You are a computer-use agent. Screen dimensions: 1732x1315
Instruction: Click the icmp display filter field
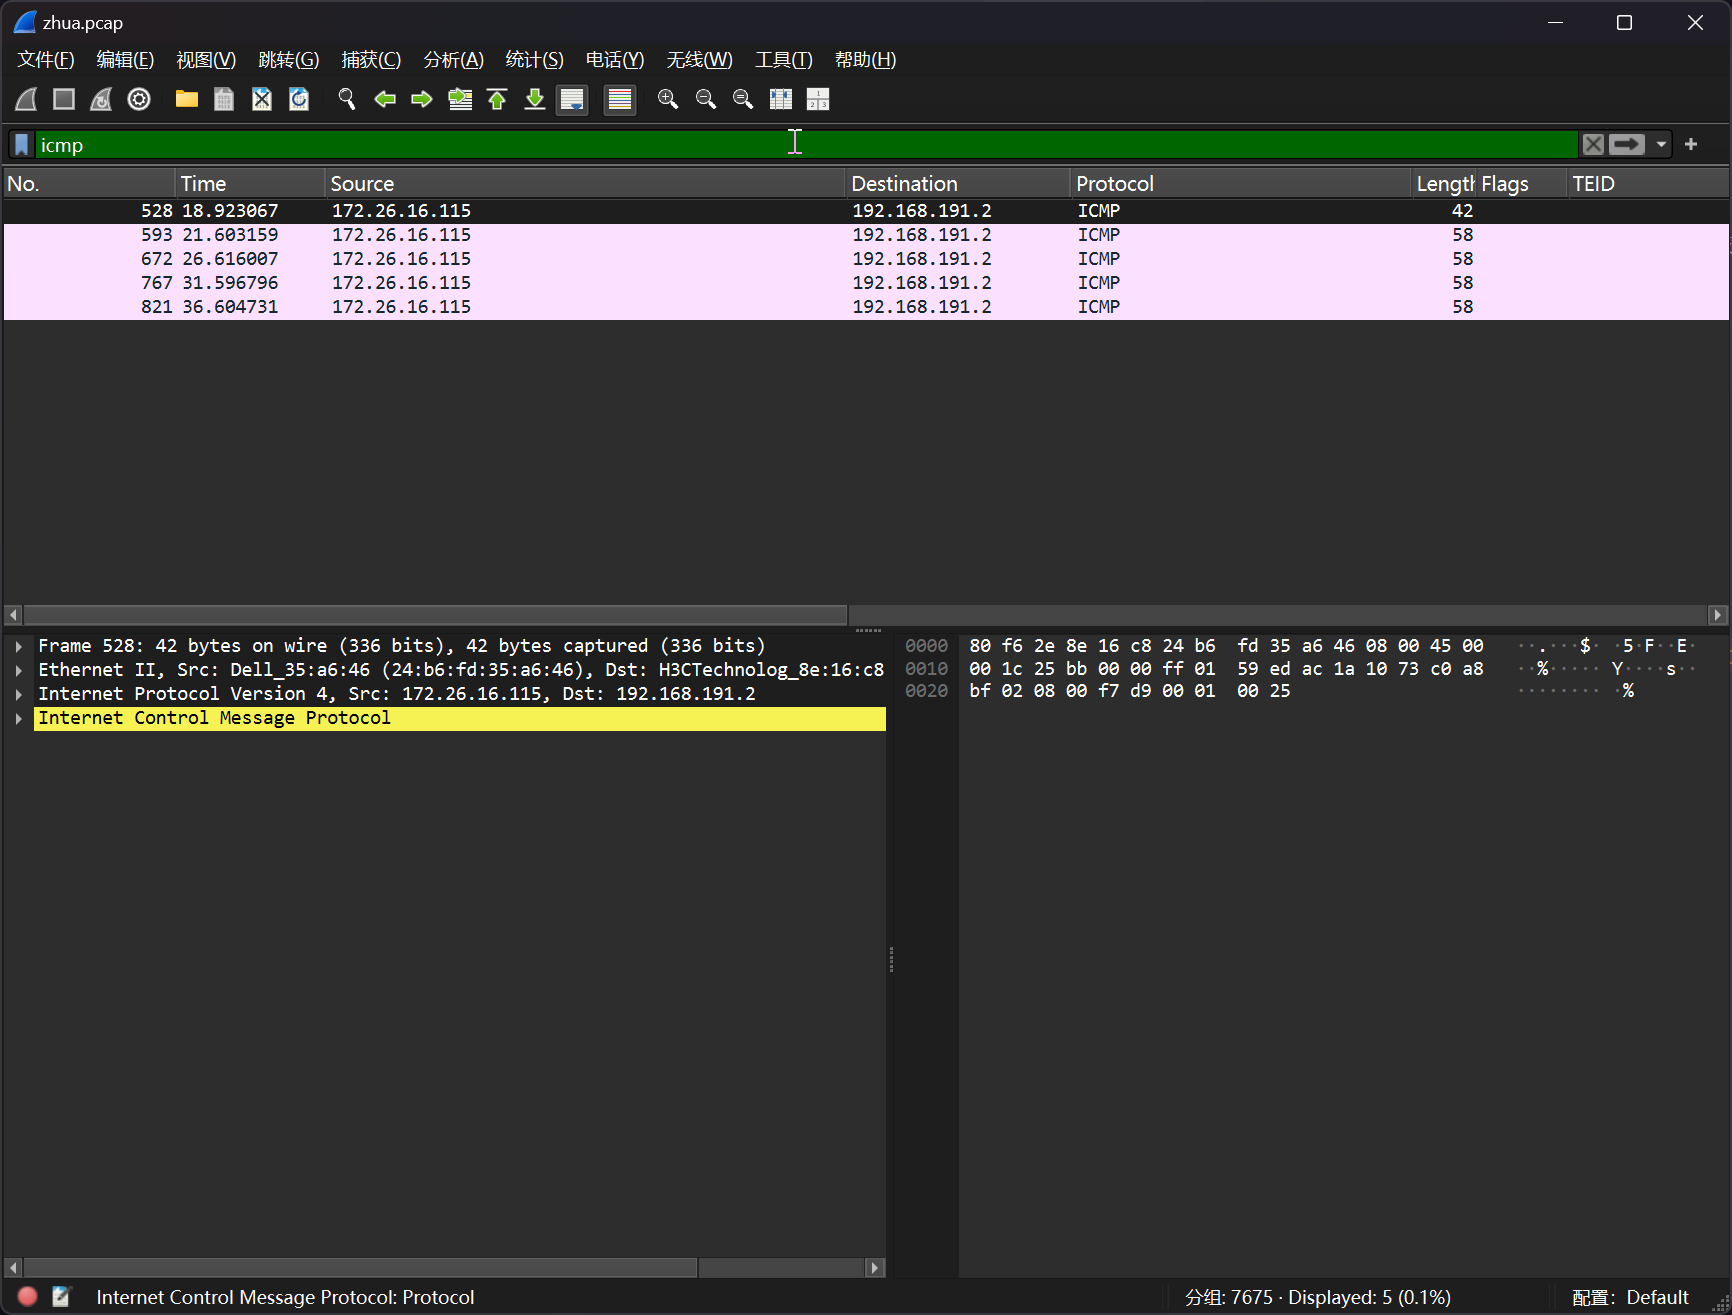(x=806, y=145)
